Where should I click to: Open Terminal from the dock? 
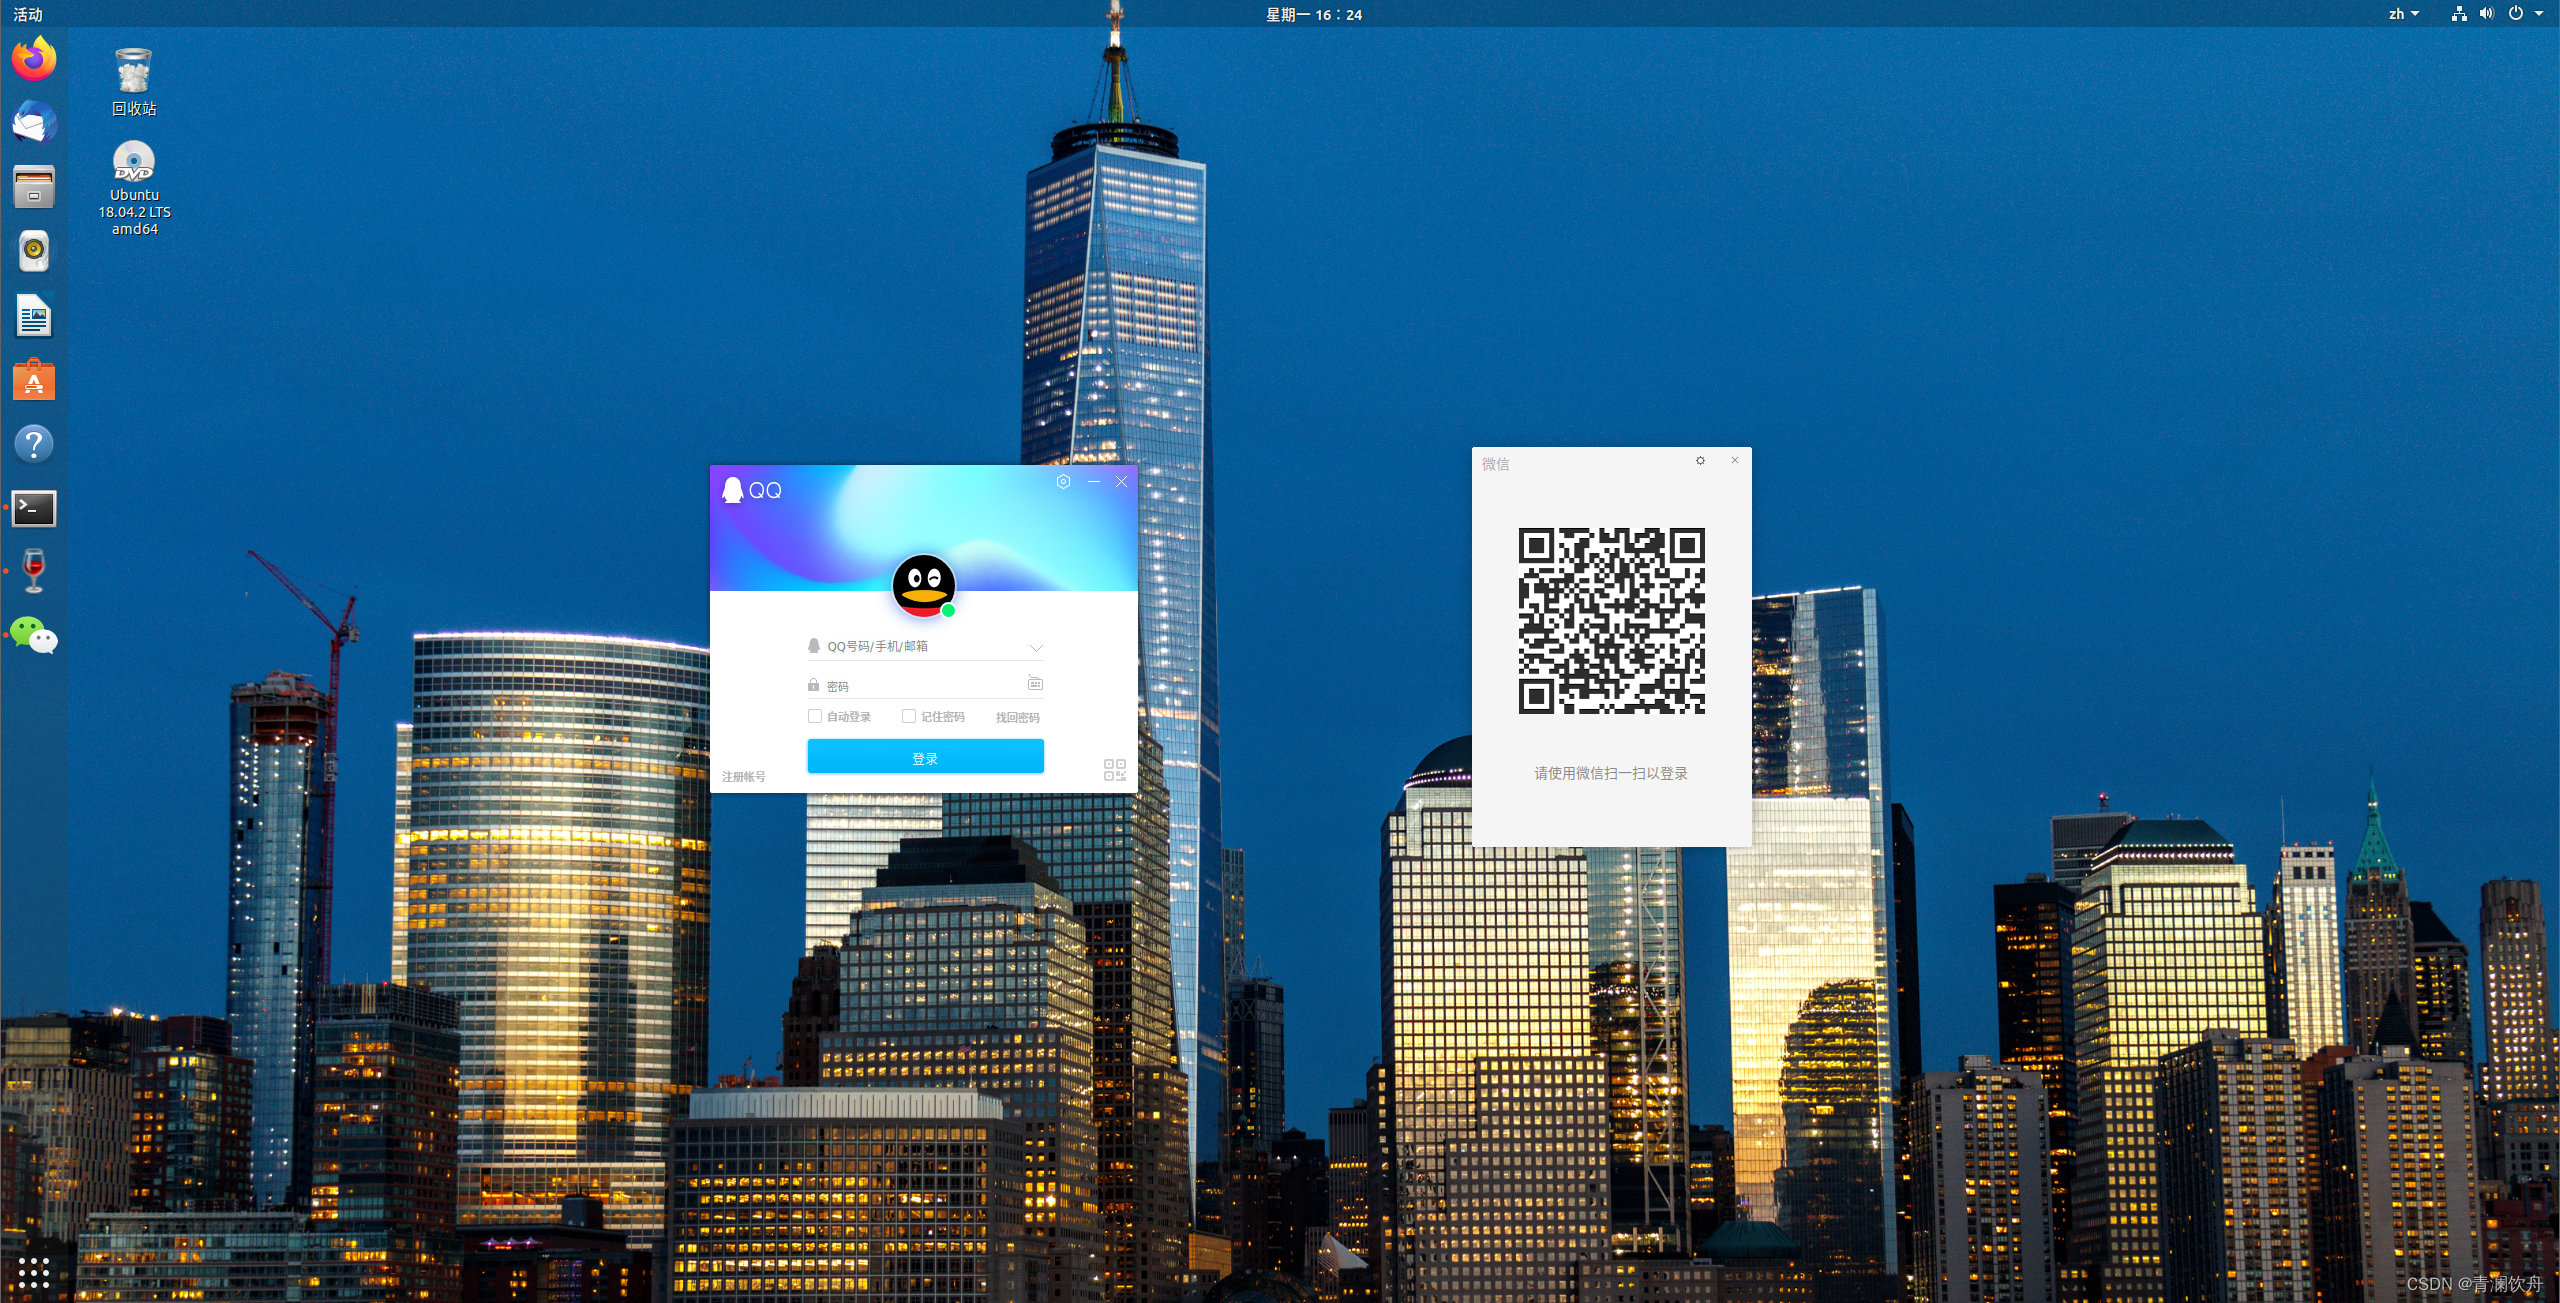point(34,508)
